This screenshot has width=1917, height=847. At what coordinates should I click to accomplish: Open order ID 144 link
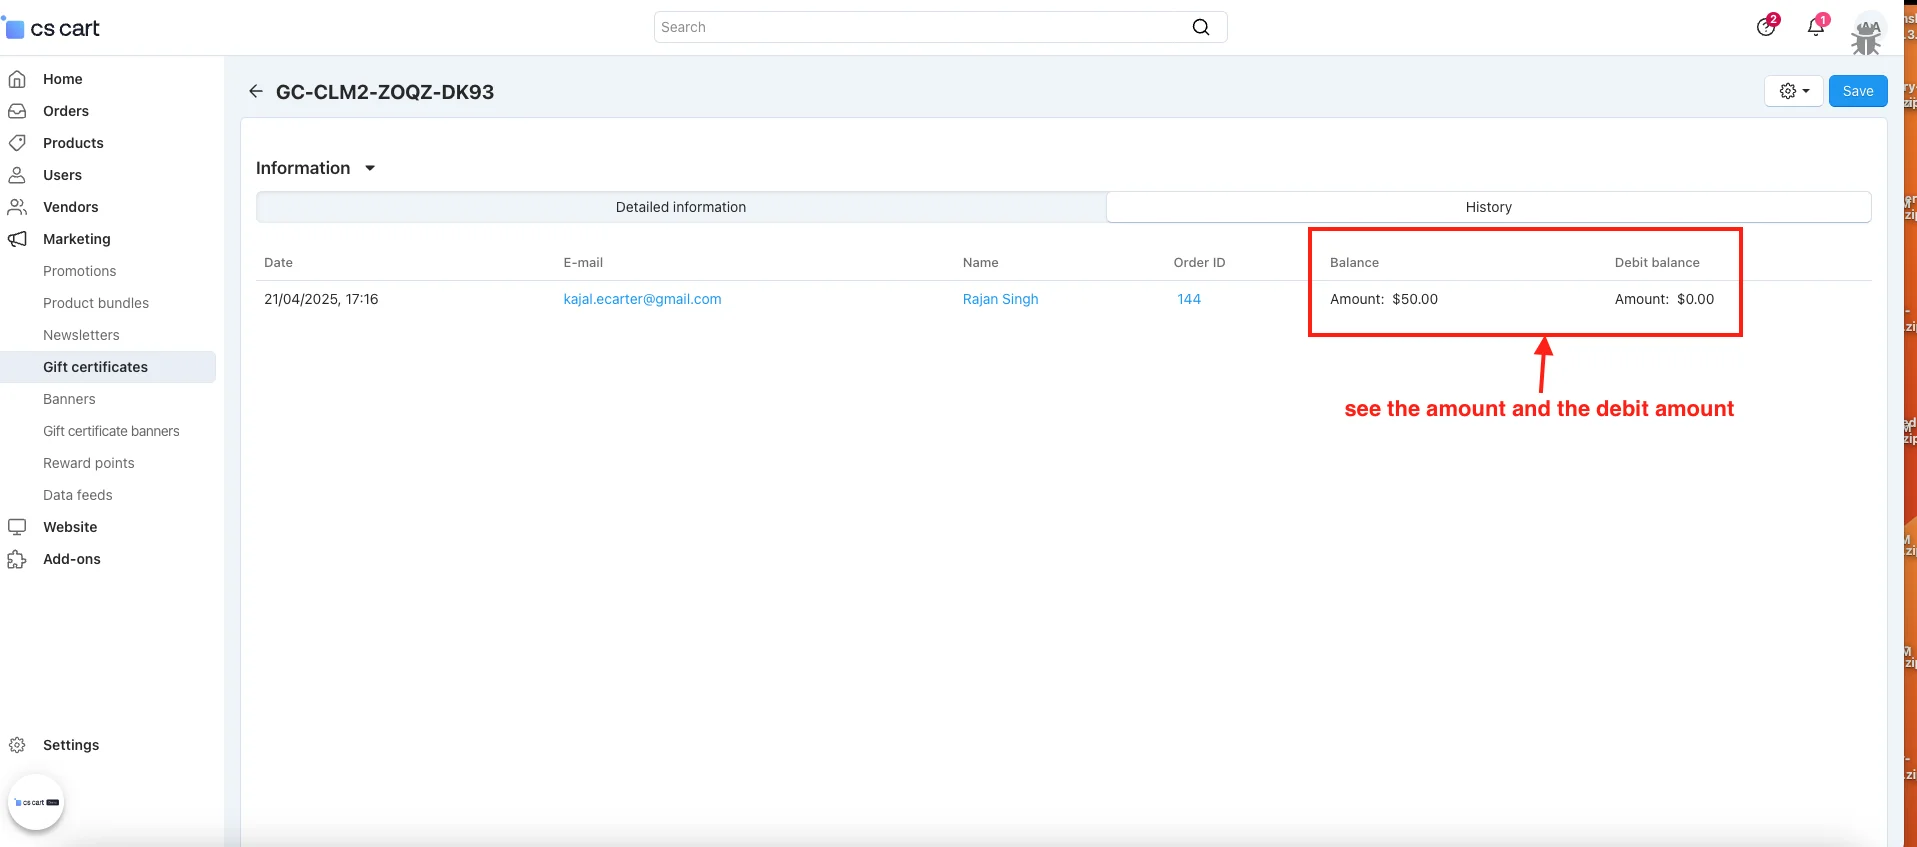pyautogui.click(x=1189, y=299)
